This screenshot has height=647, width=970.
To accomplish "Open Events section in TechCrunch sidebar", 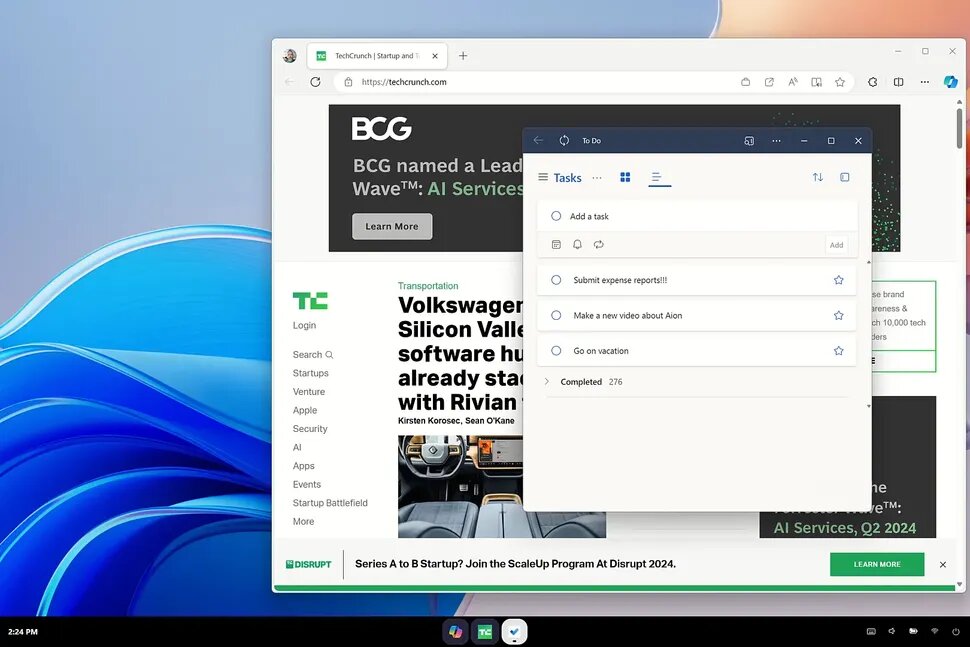I will click(x=307, y=484).
